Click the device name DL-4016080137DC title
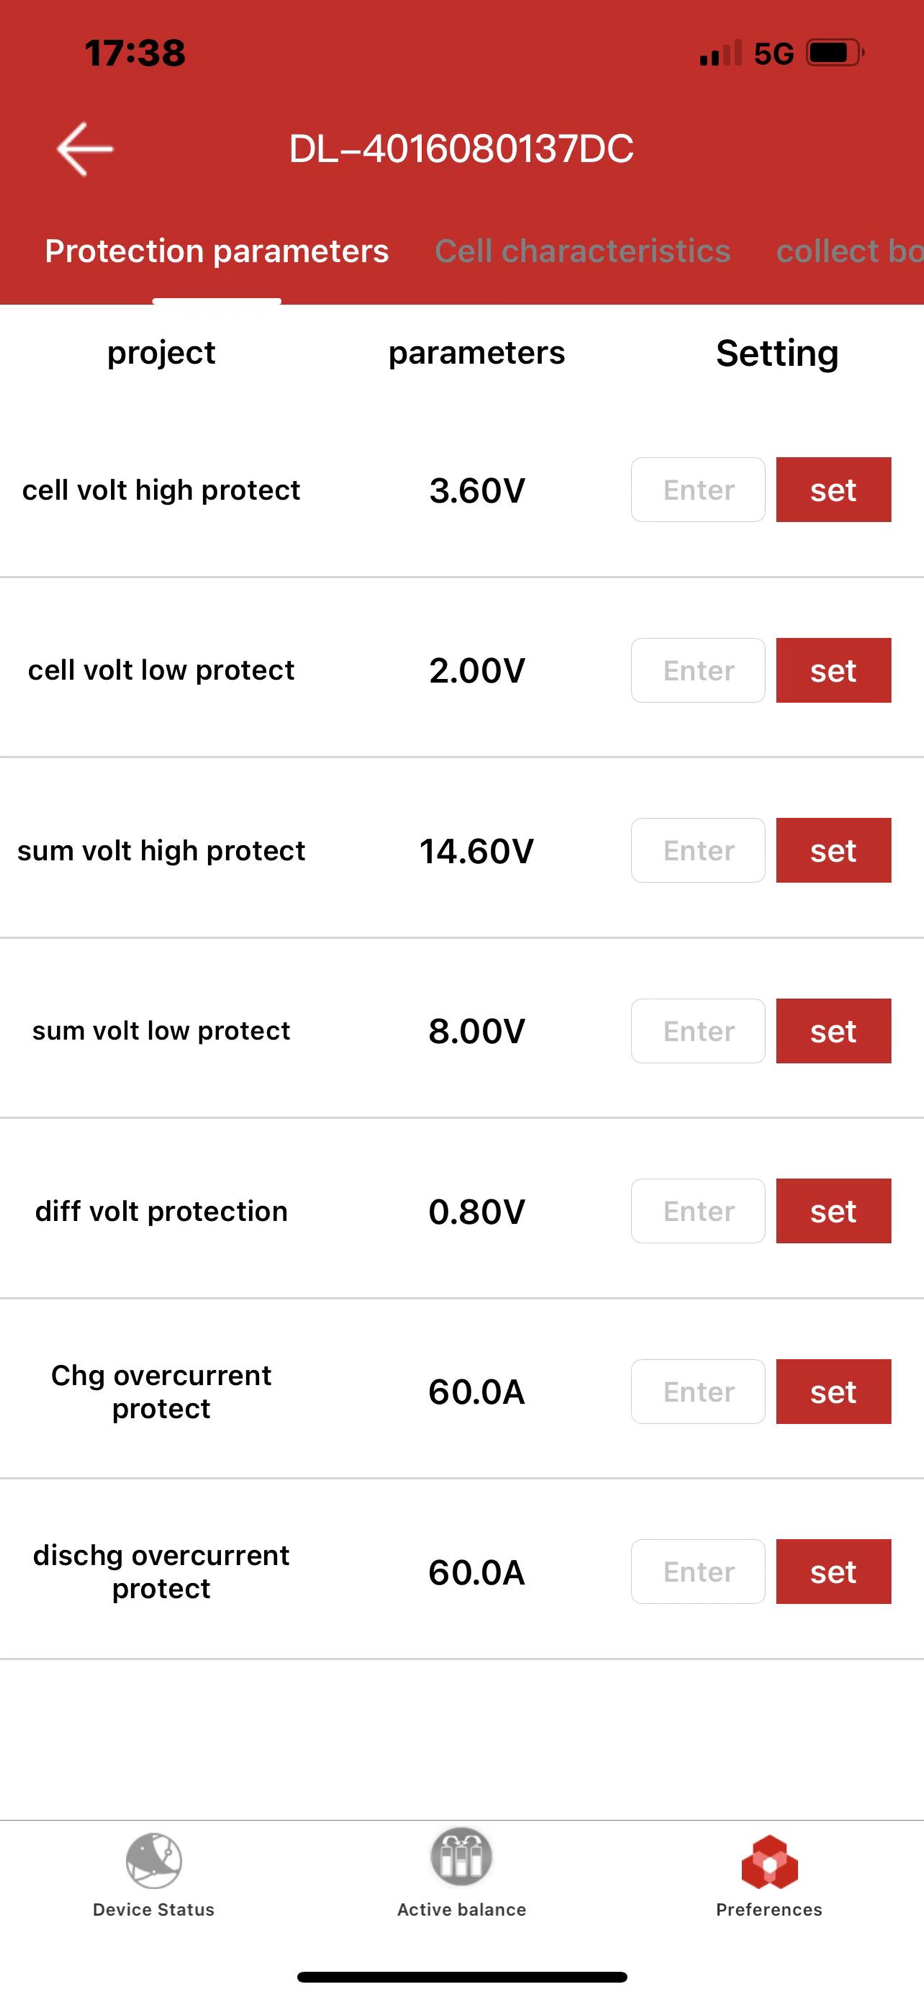Viewport: 924px width, 2000px height. click(x=461, y=149)
